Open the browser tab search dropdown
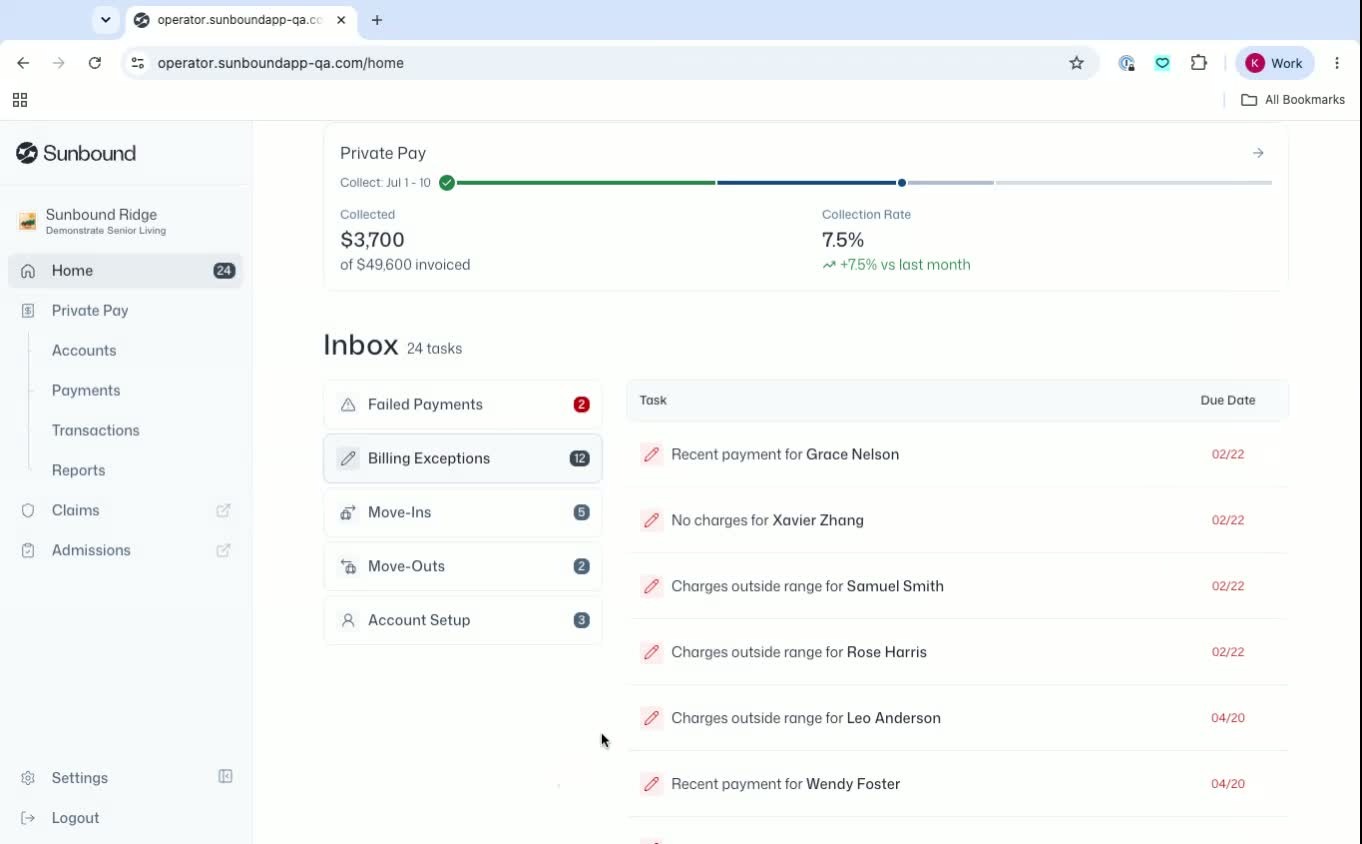 click(x=105, y=20)
